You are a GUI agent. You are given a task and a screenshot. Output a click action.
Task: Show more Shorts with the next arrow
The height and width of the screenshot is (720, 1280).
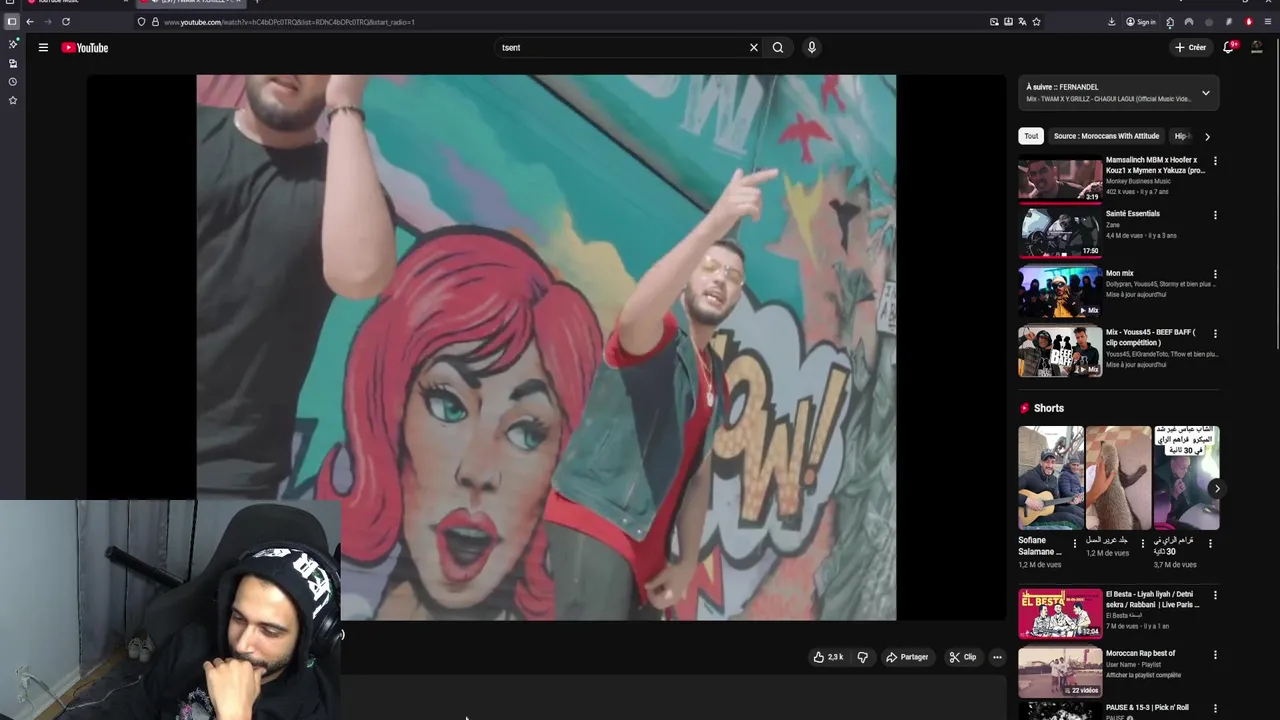(1216, 489)
